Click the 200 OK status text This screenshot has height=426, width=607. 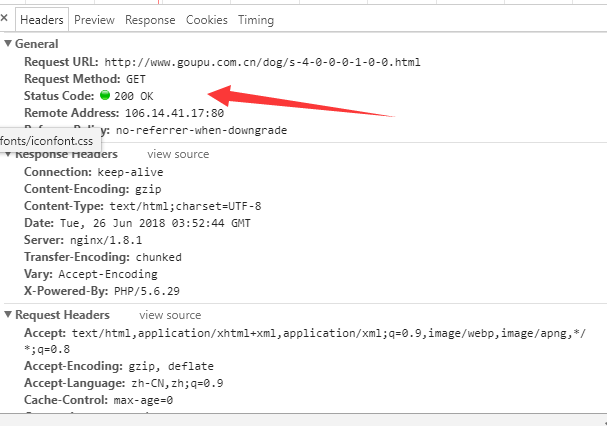[134, 96]
